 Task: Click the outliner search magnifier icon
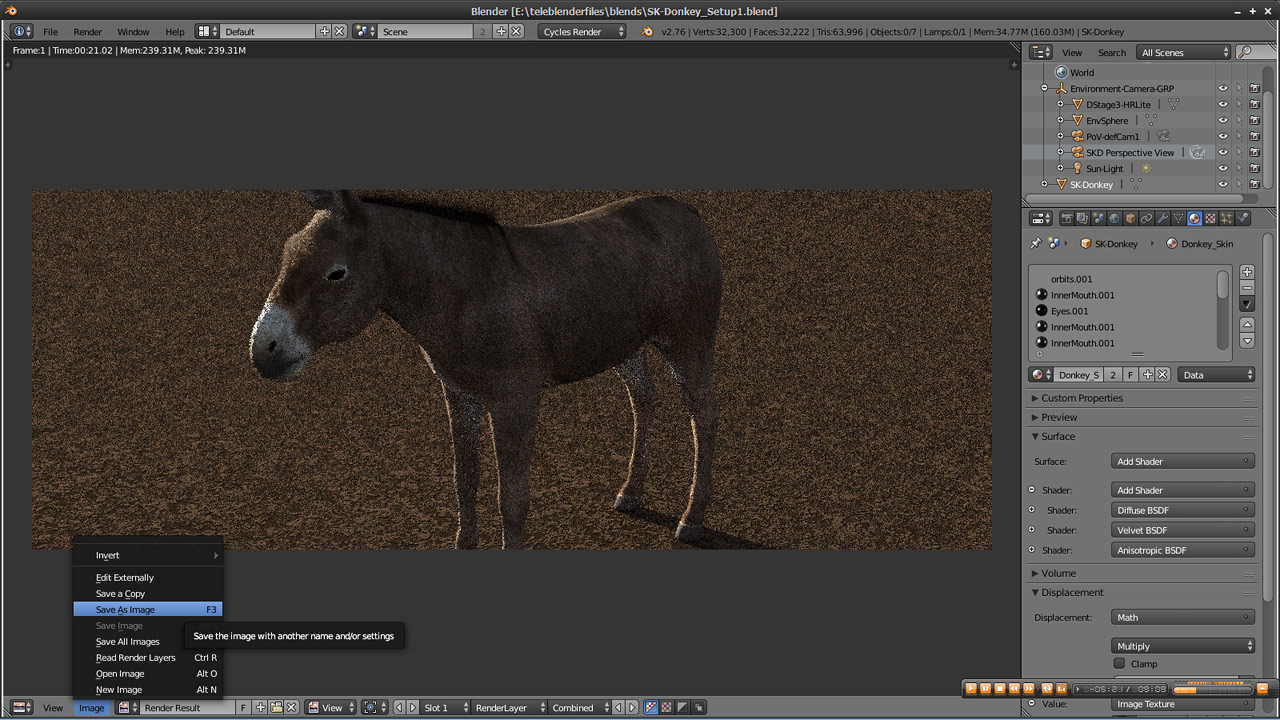[x=1244, y=52]
